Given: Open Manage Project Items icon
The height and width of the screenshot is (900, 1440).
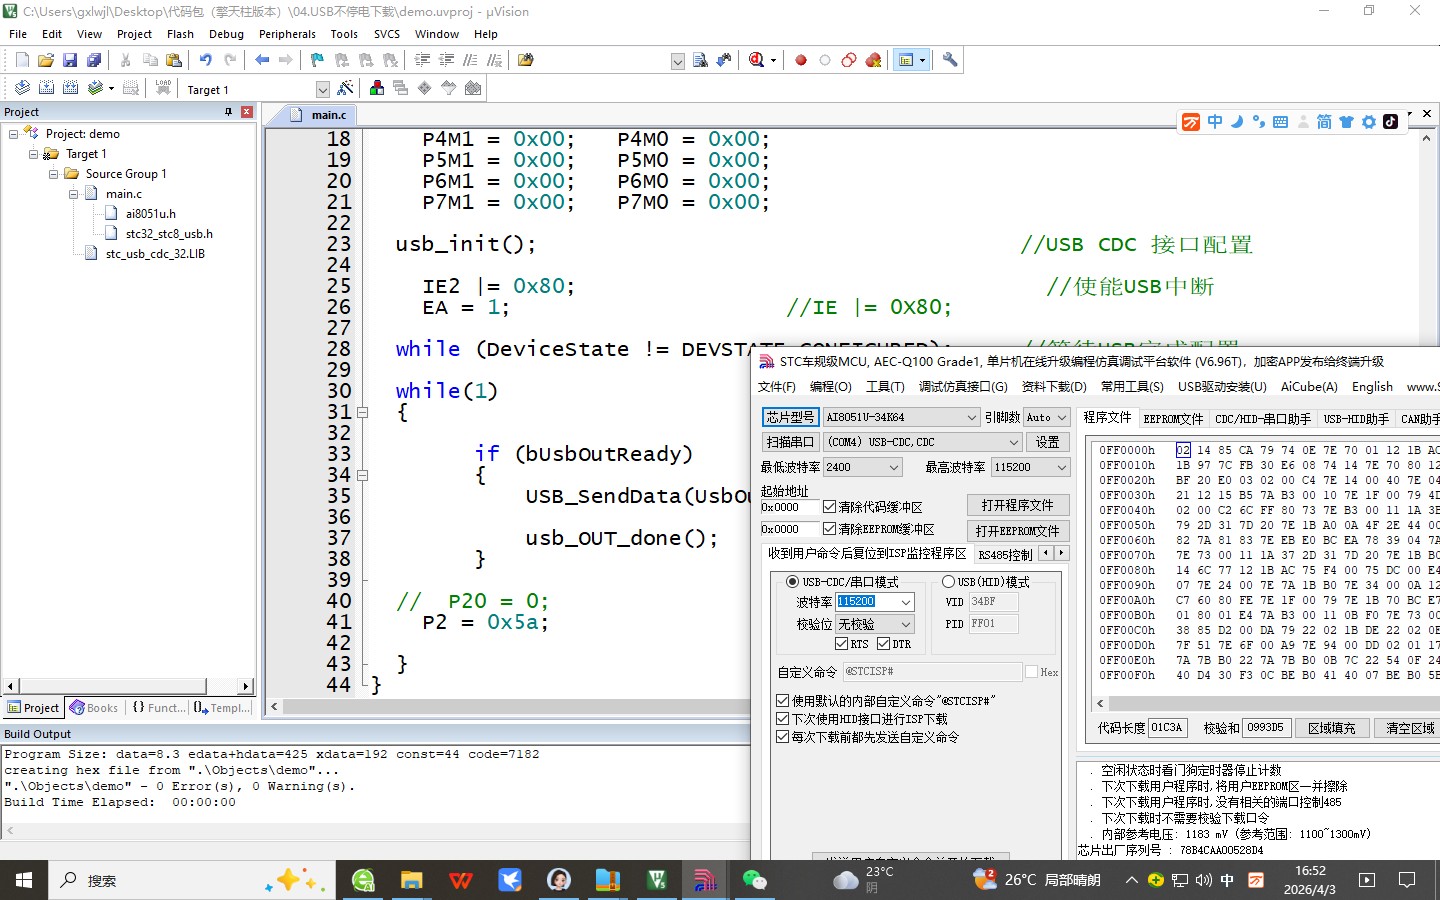Looking at the screenshot, I should coord(377,88).
